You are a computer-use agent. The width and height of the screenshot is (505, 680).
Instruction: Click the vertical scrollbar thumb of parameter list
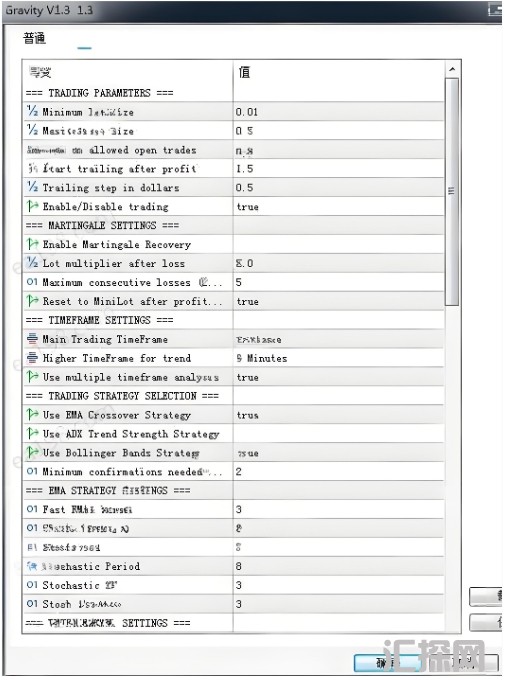click(452, 191)
